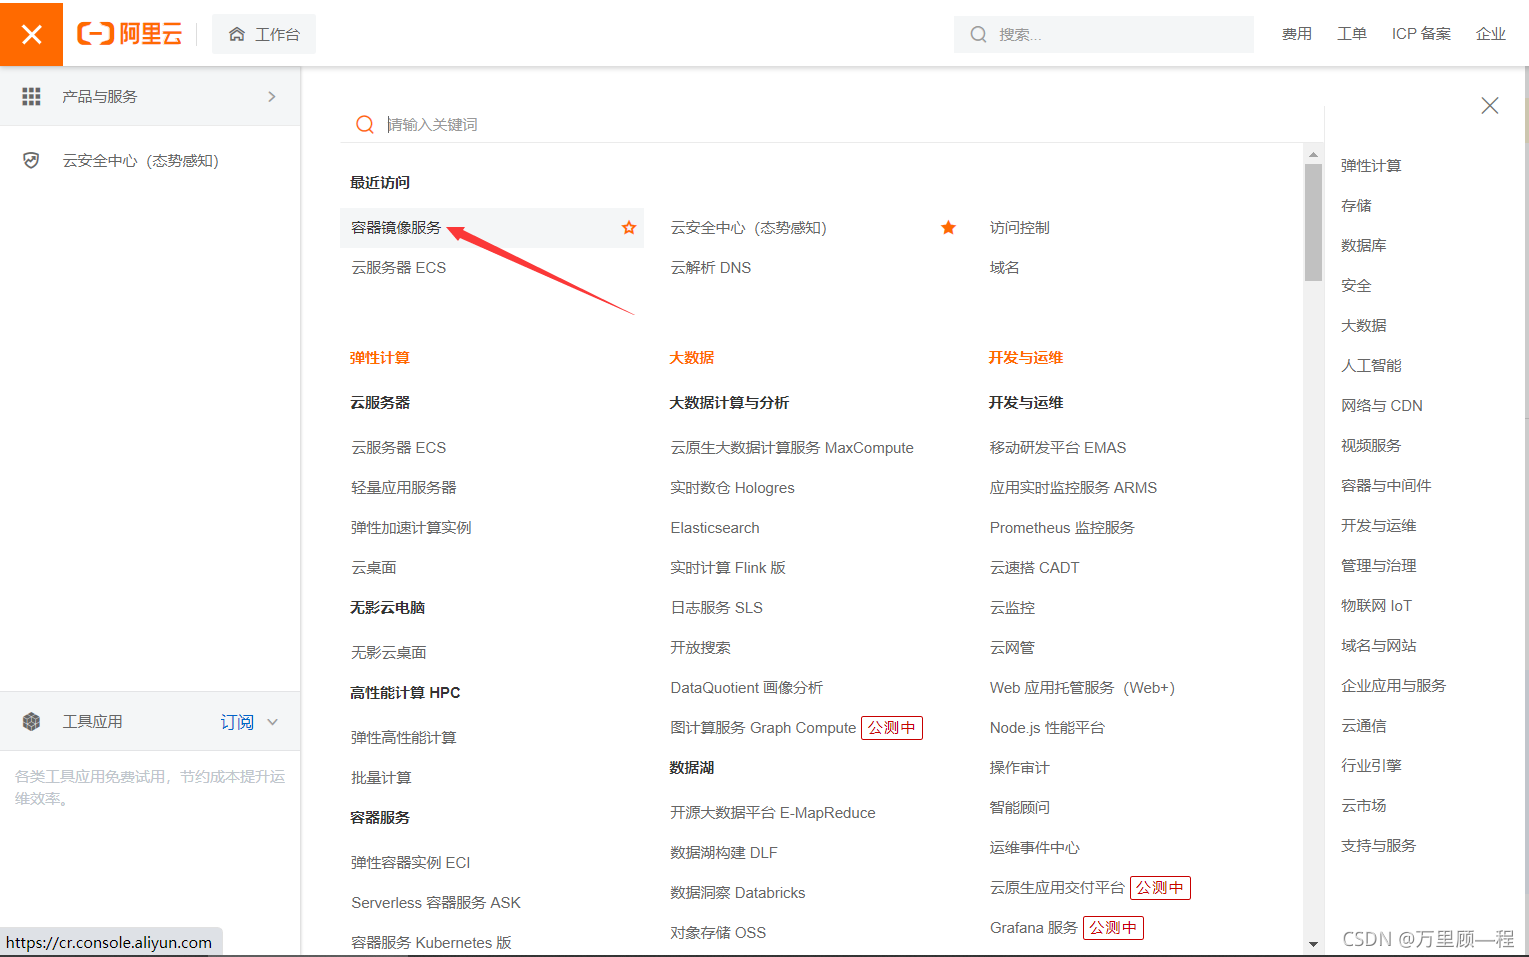Jump to 安全 category
Viewport: 1529px width, 957px height.
pyautogui.click(x=1356, y=286)
